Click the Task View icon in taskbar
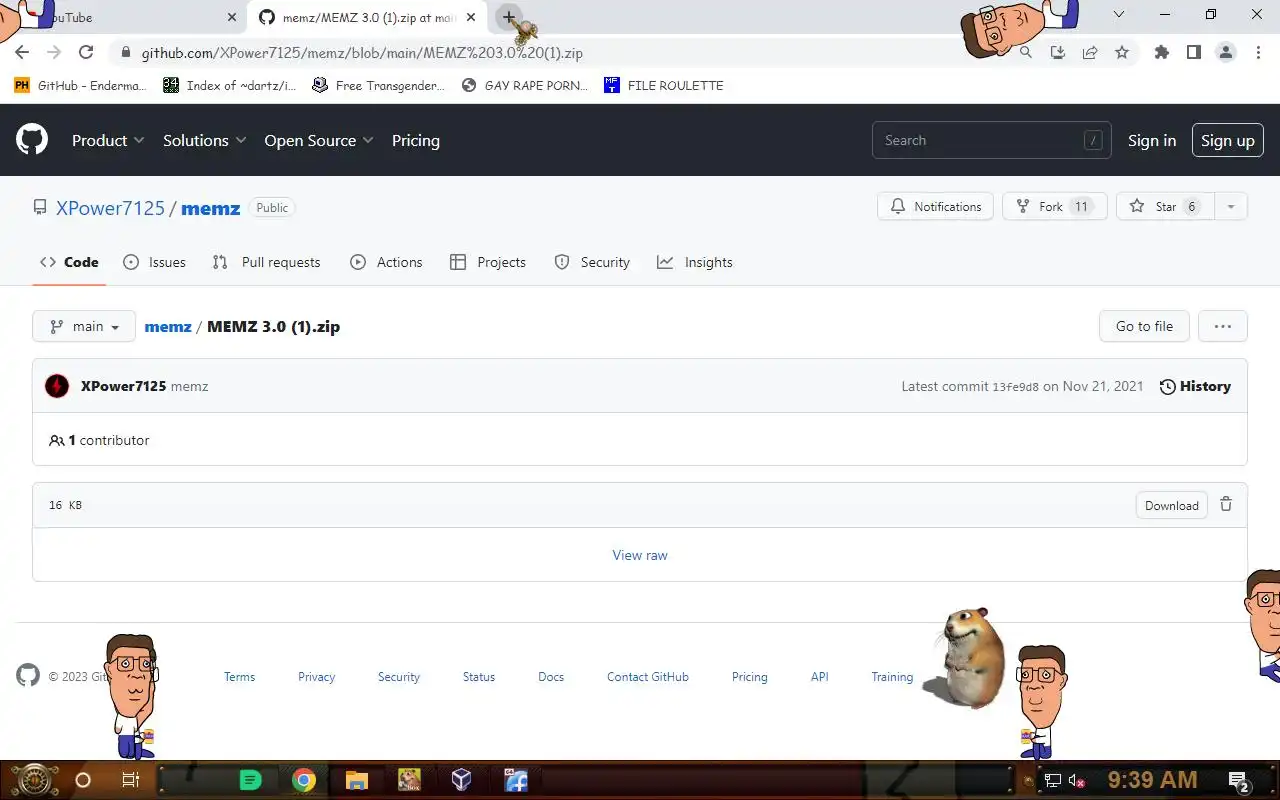 click(130, 780)
